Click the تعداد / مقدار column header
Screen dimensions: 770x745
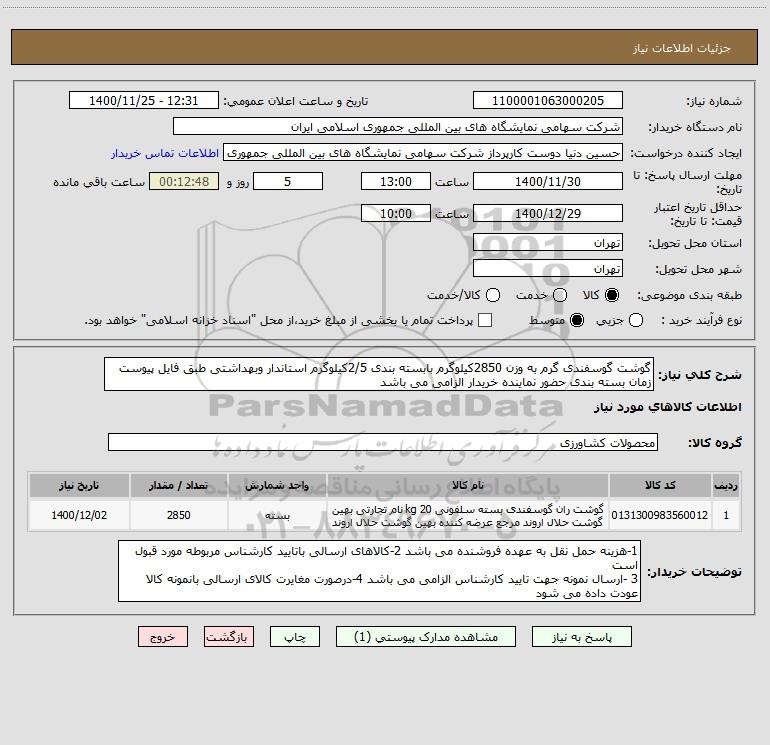tap(179, 486)
